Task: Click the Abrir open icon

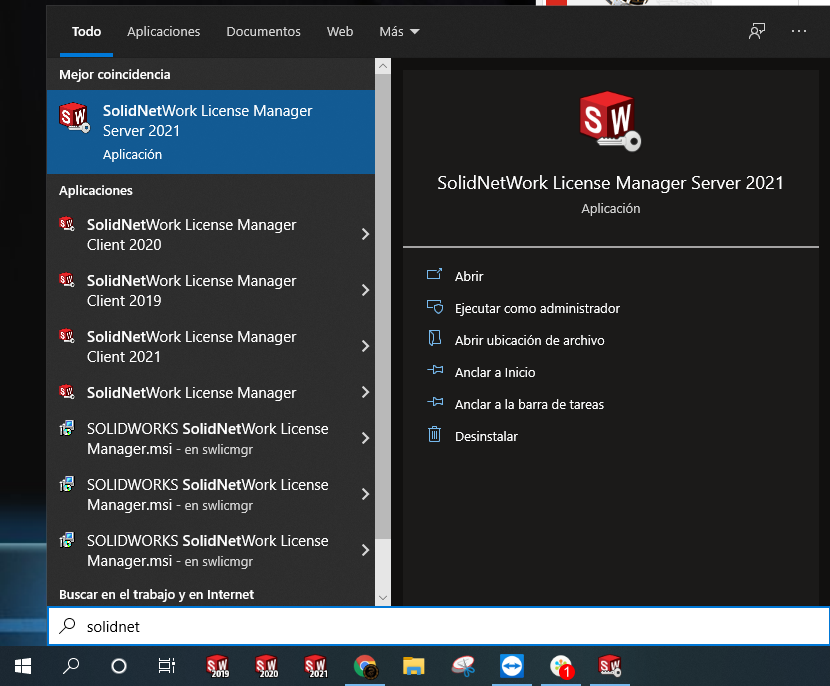Action: pyautogui.click(x=435, y=275)
